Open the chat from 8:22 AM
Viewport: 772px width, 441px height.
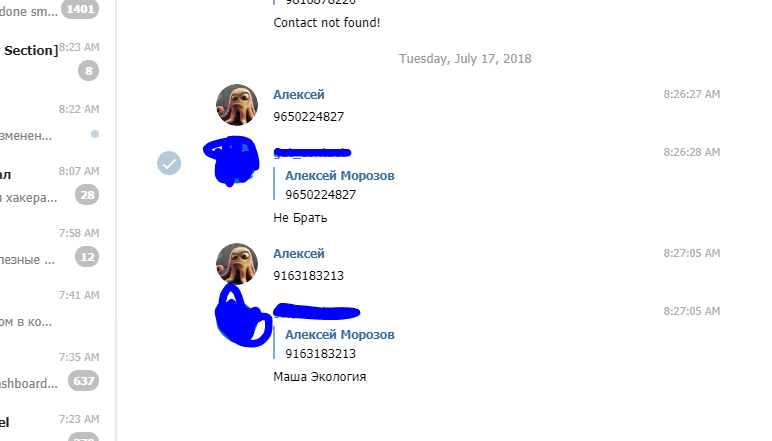coord(49,123)
